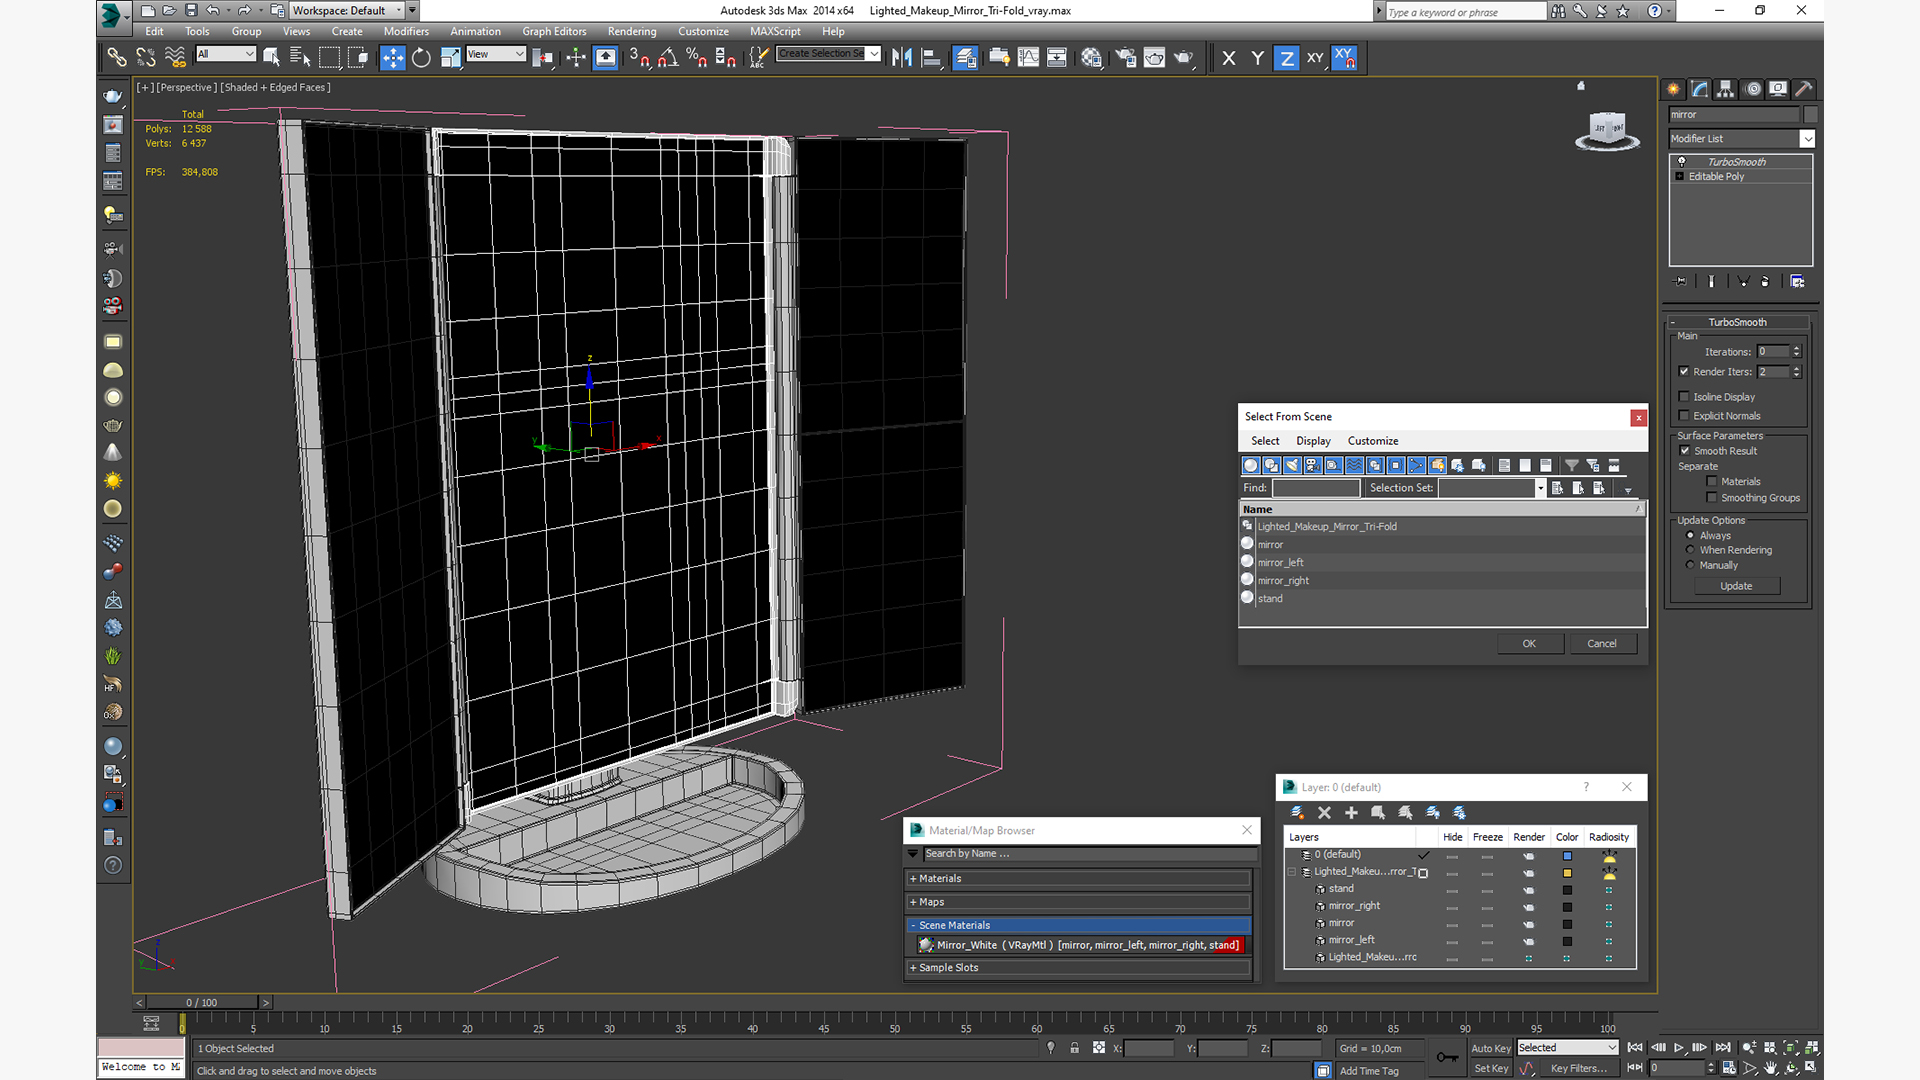Open Select by Name from main toolbar
The height and width of the screenshot is (1080, 1920).
300,58
